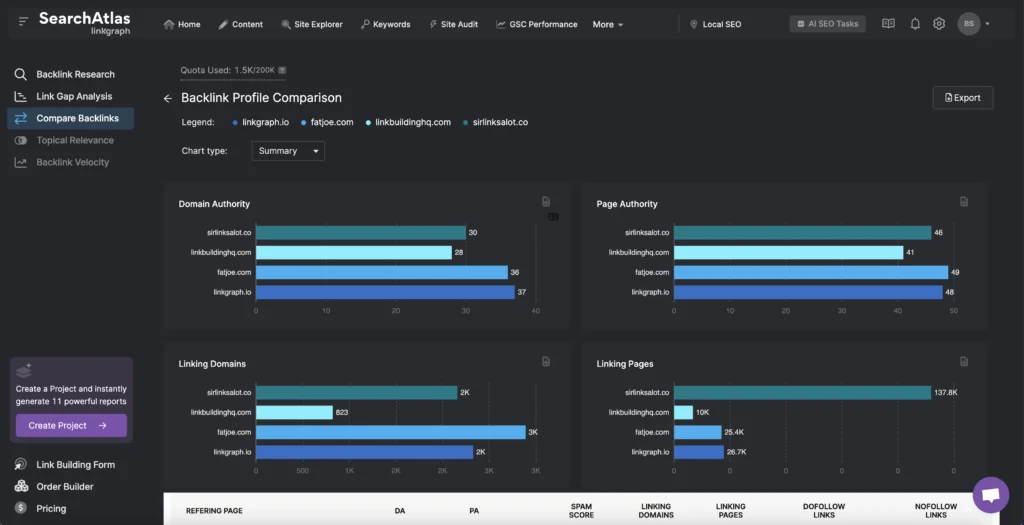Open the chat support bubble
Image resolution: width=1024 pixels, height=525 pixels.
point(991,495)
